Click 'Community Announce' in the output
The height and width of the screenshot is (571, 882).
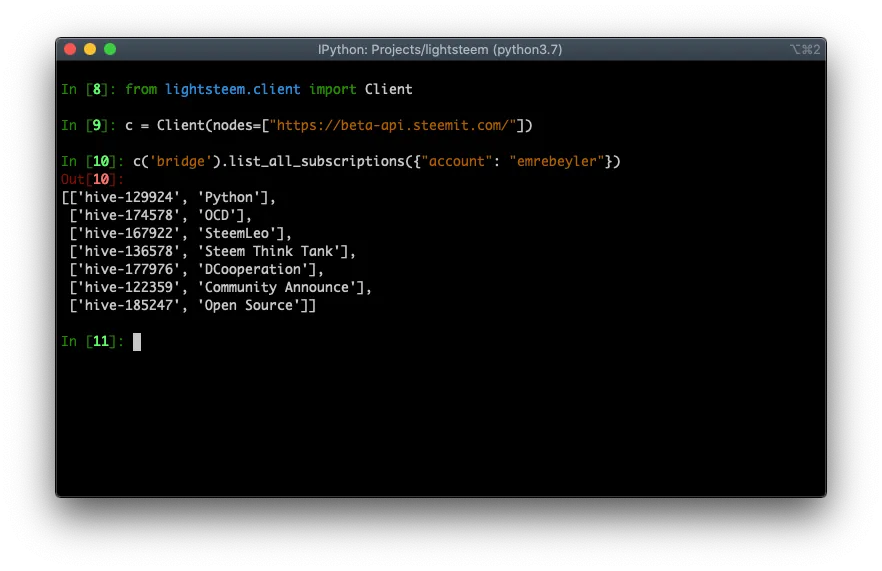(x=277, y=287)
